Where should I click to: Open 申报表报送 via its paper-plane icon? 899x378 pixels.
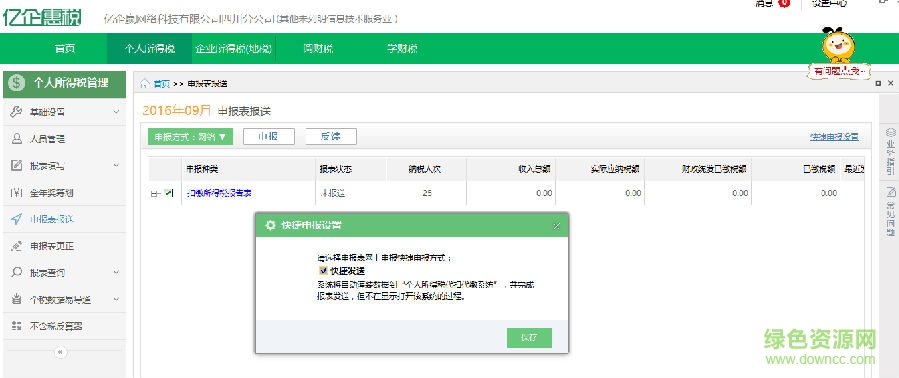(x=17, y=219)
